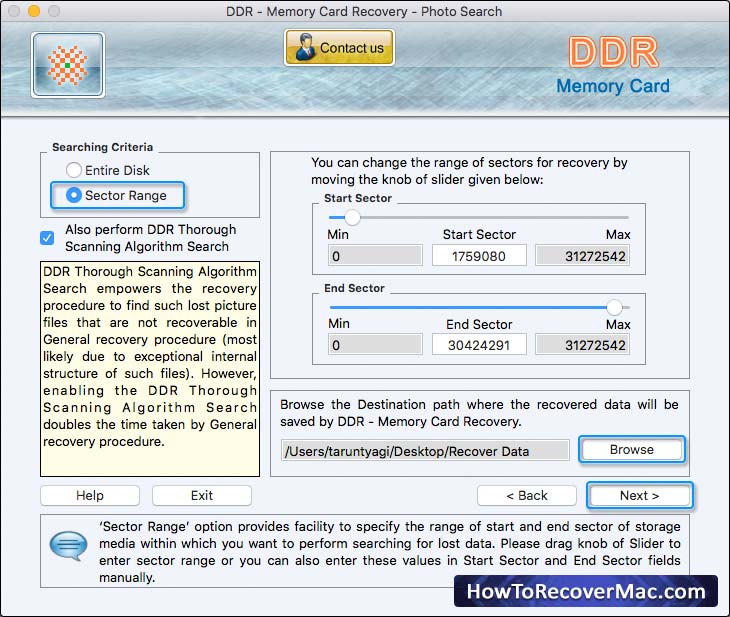Click the Start Sector Min field
Screen dimensions: 730x617
[375, 256]
